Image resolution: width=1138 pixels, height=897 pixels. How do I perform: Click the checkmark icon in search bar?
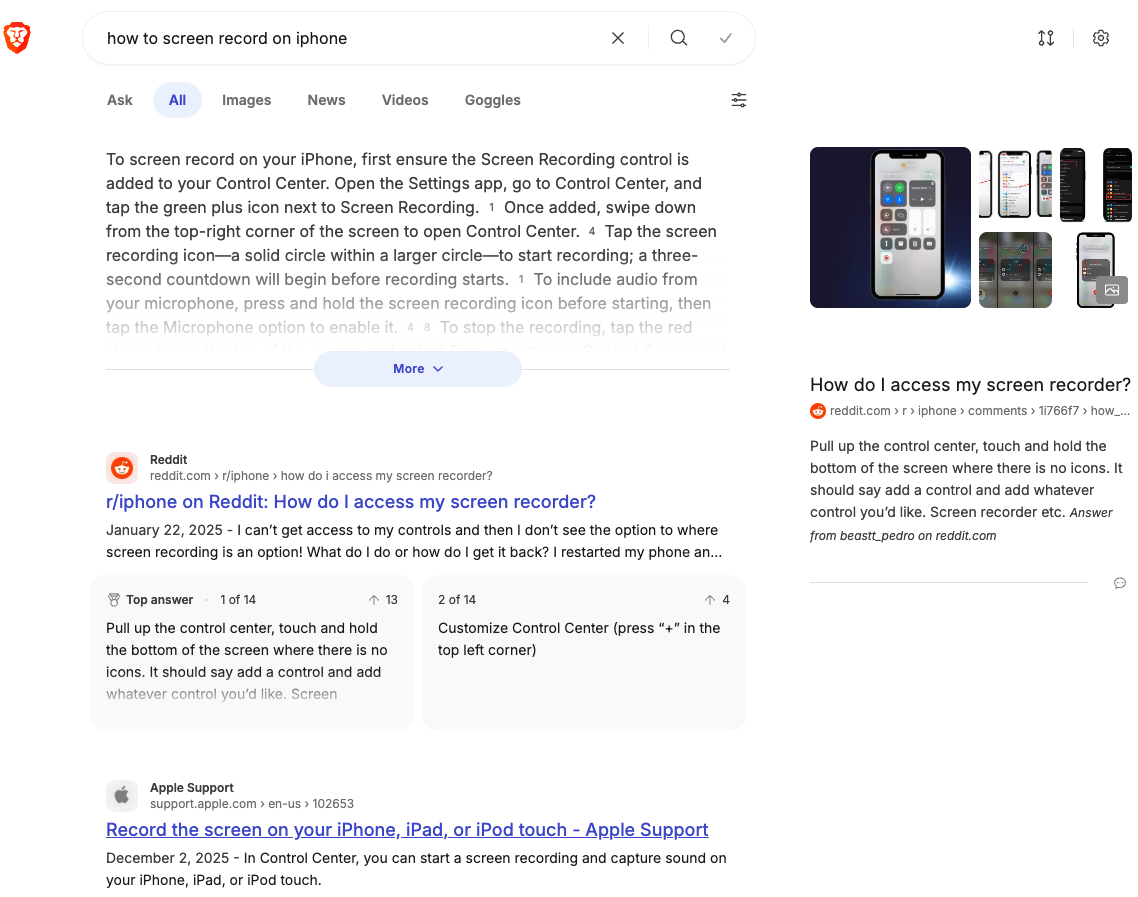click(x=726, y=39)
